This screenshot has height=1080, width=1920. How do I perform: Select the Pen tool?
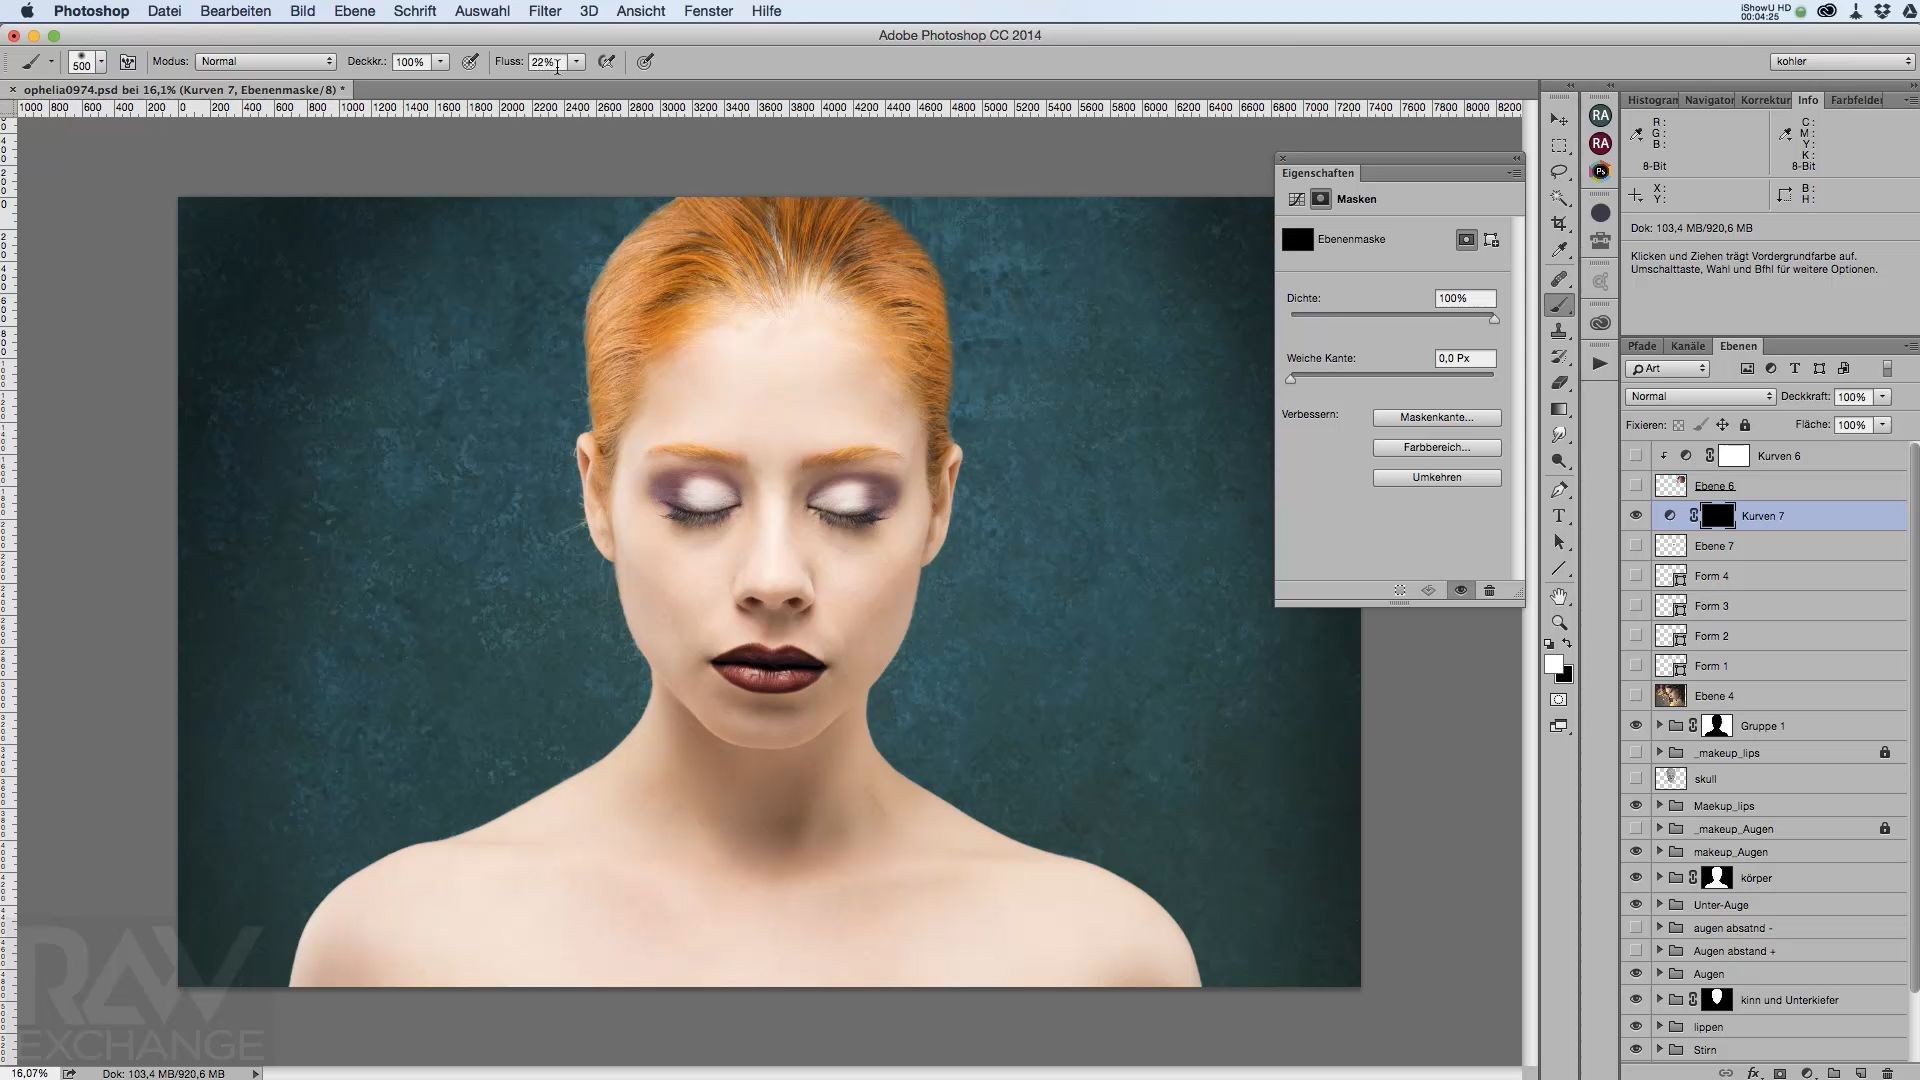click(x=1559, y=490)
